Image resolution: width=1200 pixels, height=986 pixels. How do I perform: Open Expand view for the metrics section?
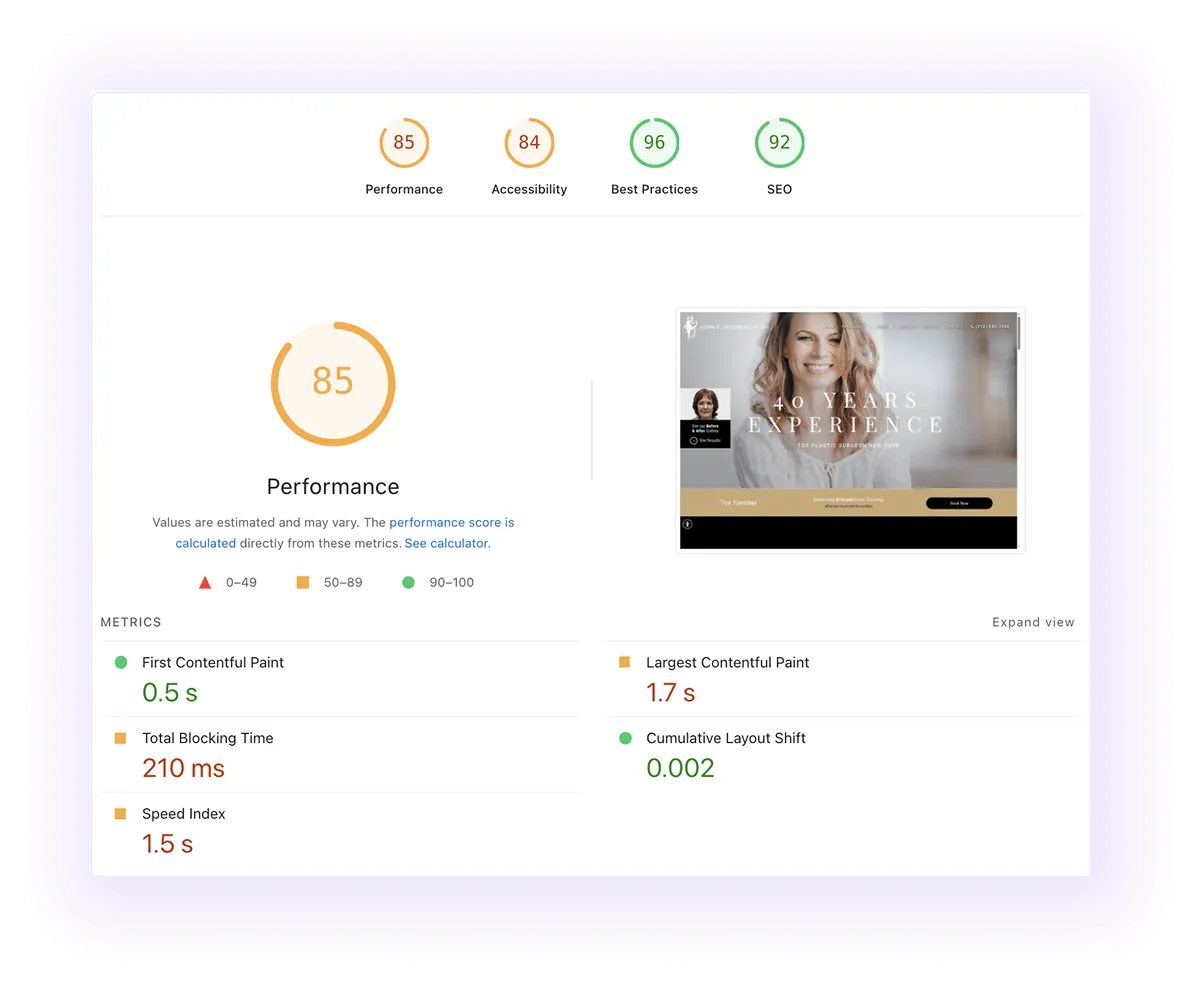click(x=1033, y=621)
